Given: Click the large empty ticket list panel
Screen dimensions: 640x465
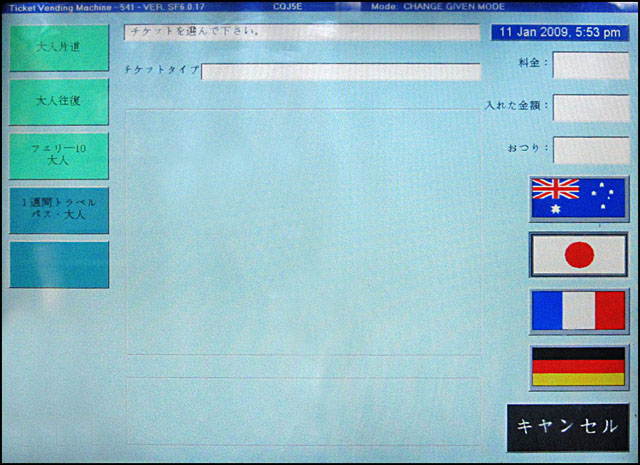Looking at the screenshot, I should click(300, 230).
